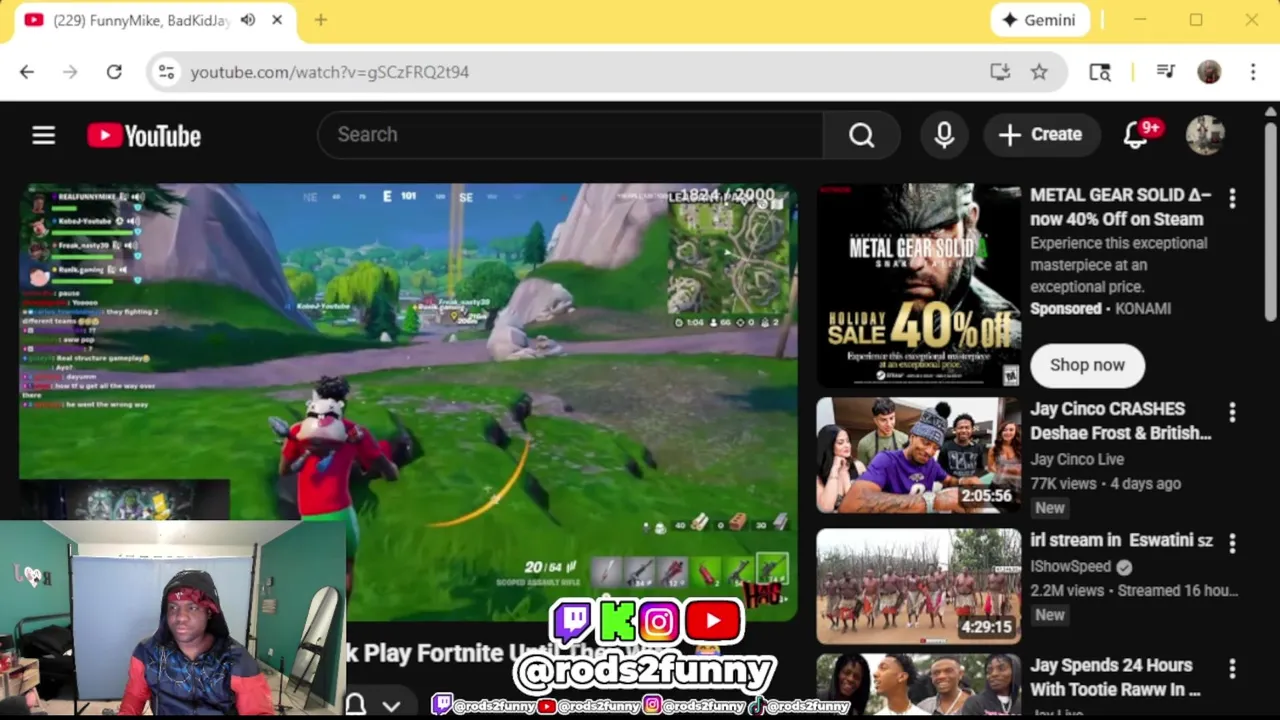The image size is (1280, 720).
Task: Open the YouTube guide hamburger menu
Action: pos(43,135)
